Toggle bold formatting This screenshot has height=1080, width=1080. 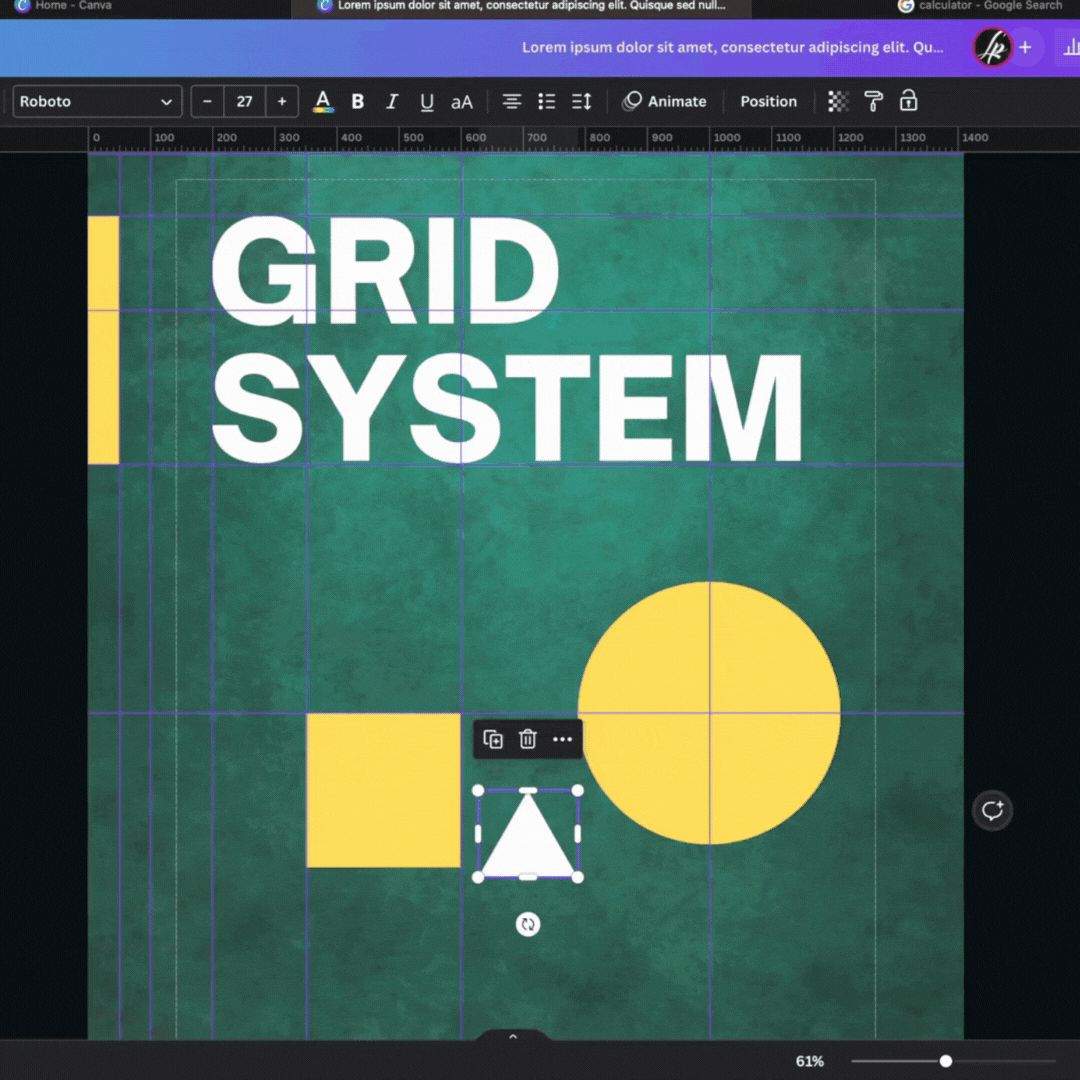(x=358, y=101)
